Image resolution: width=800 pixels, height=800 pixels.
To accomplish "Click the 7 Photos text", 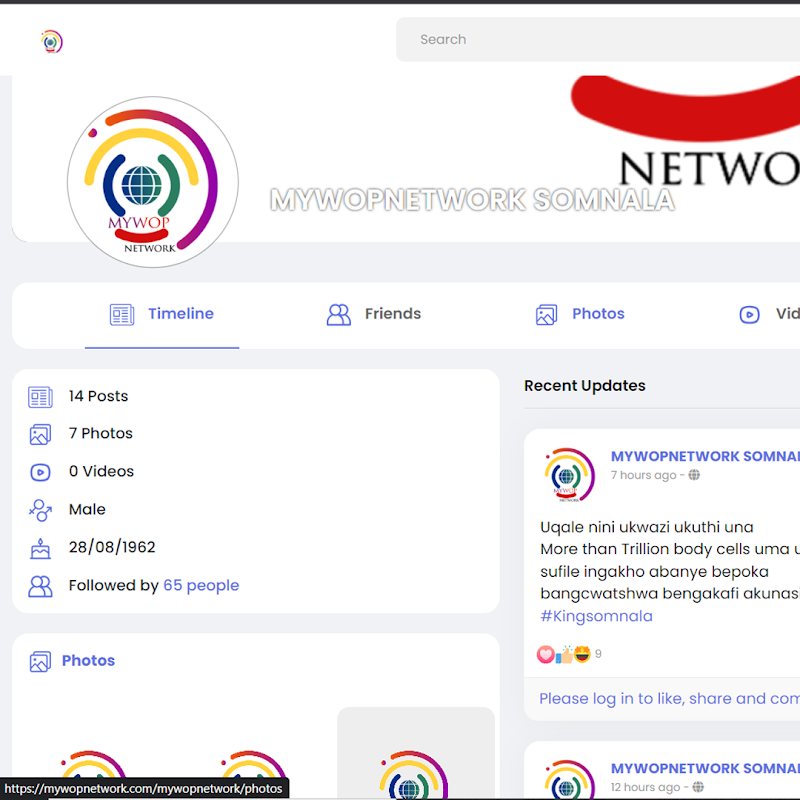I will pos(101,433).
